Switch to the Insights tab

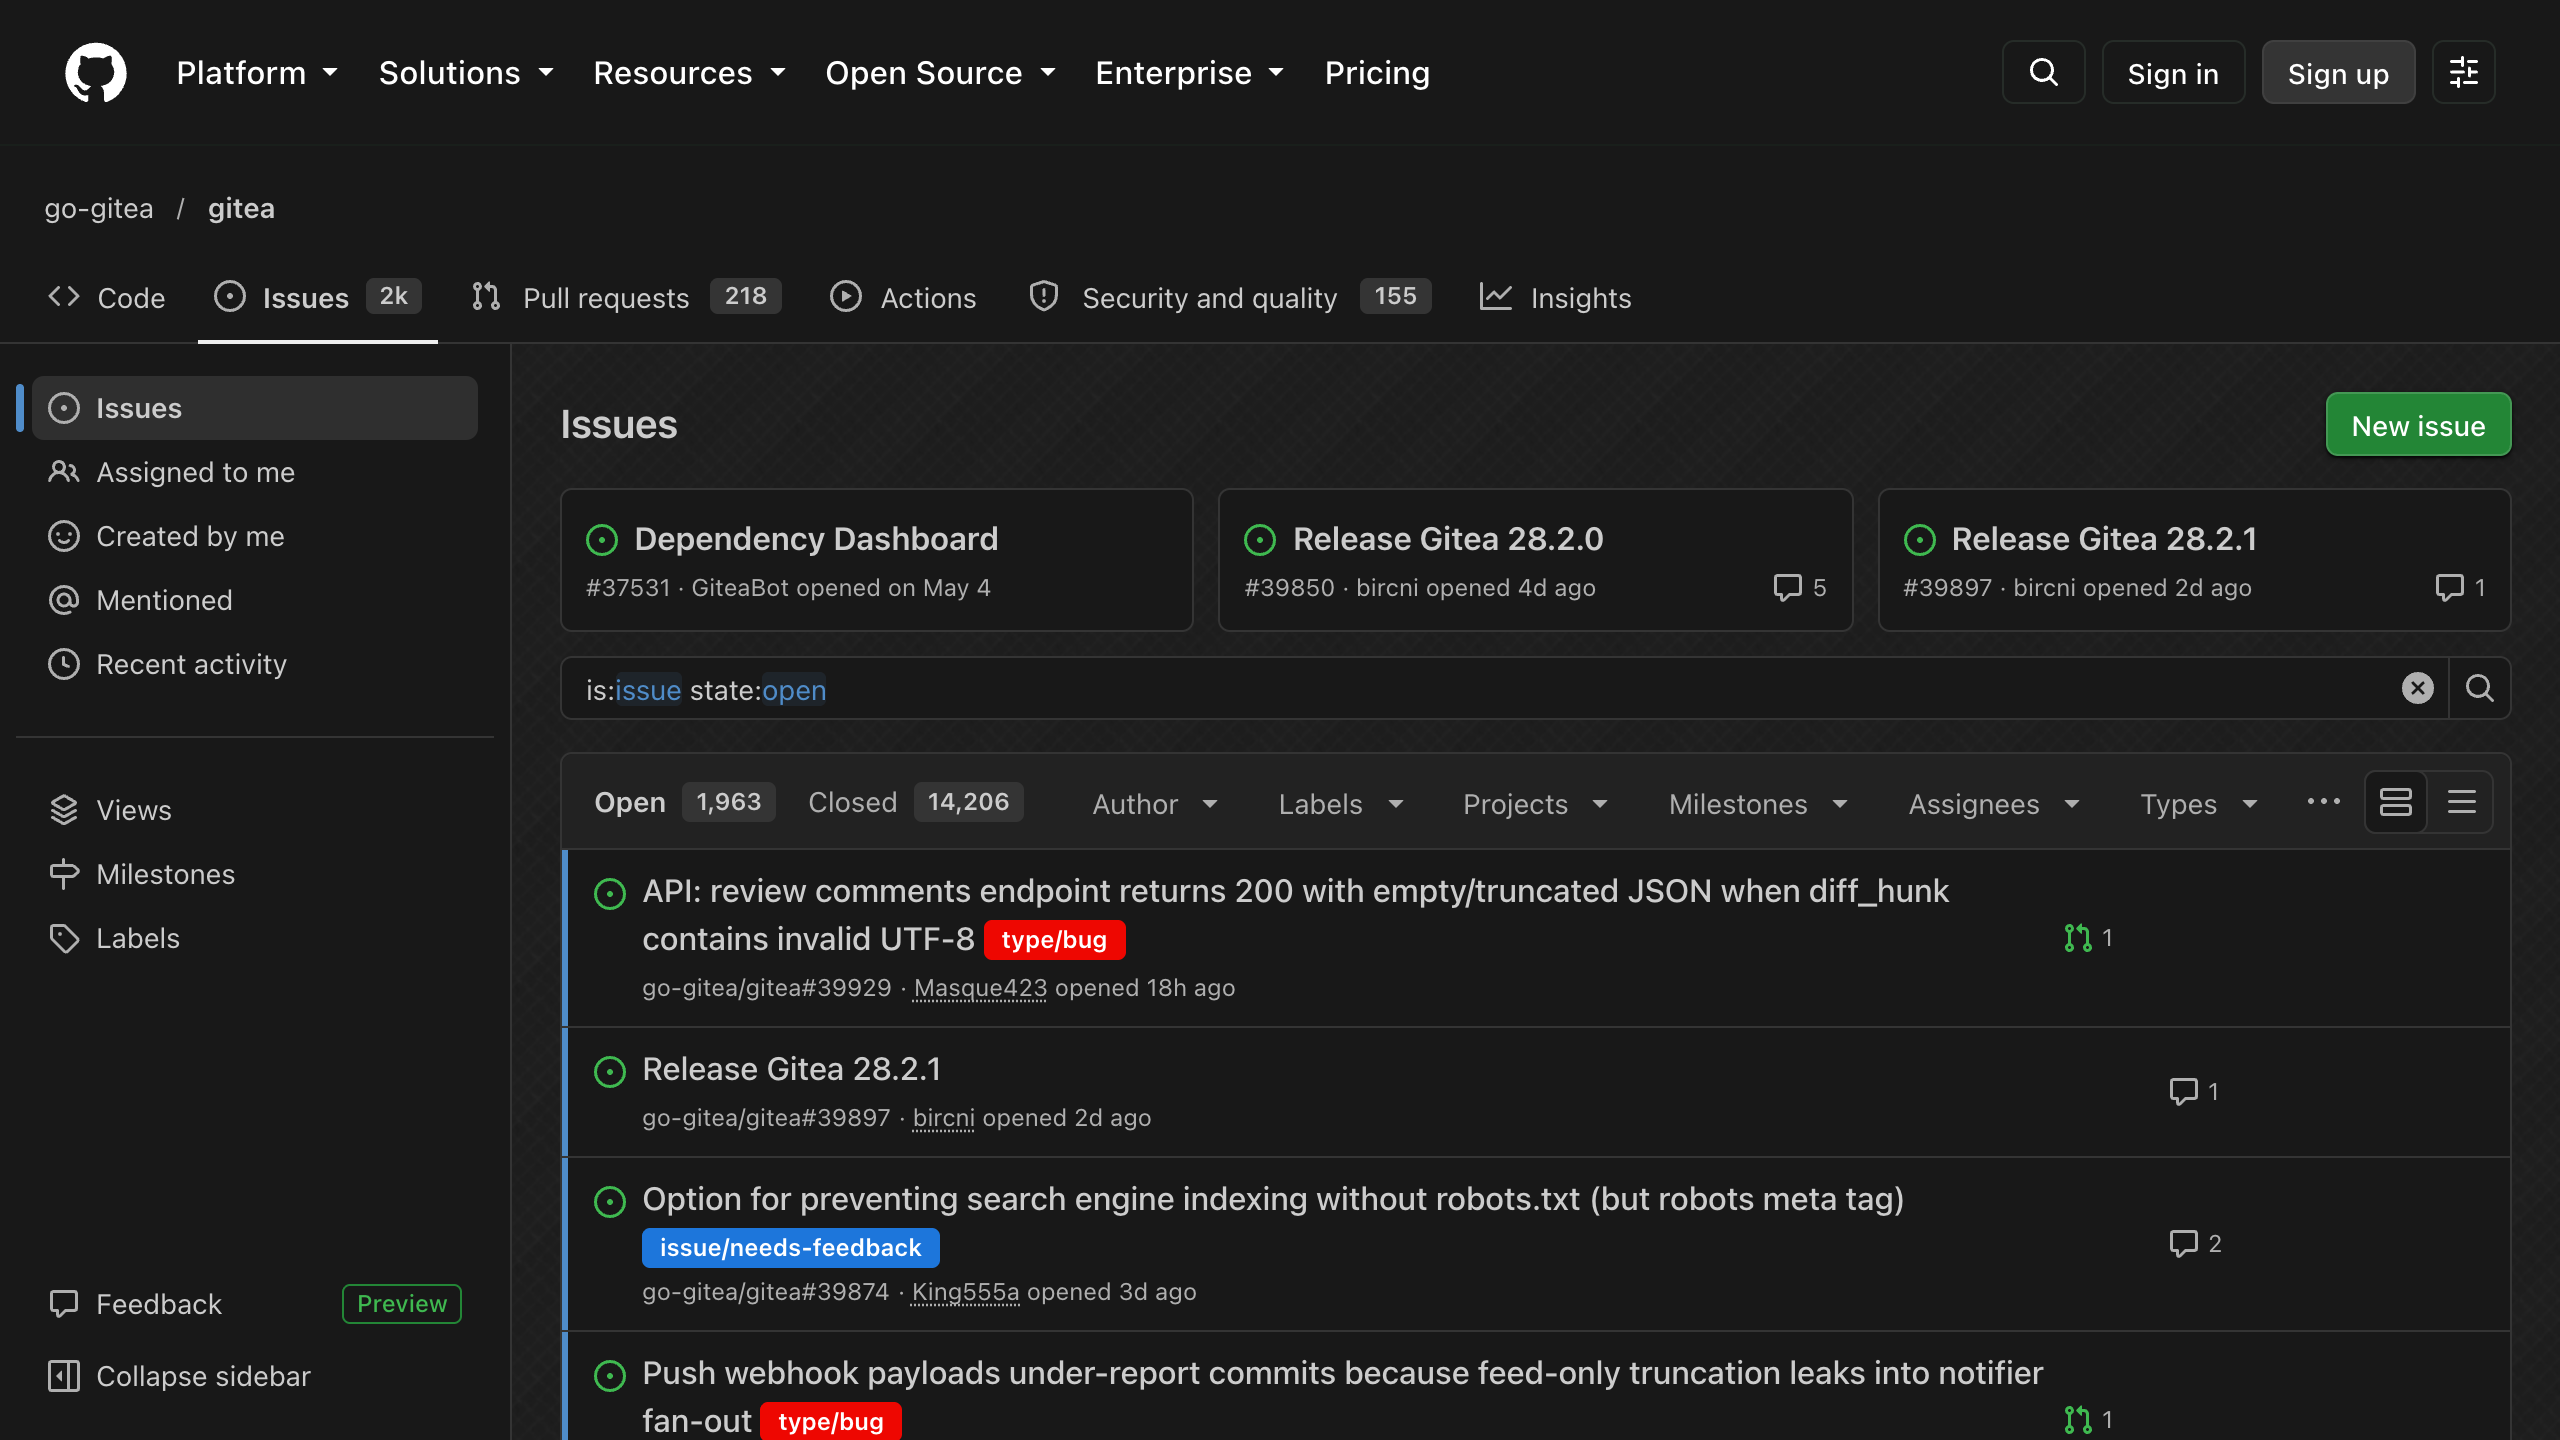click(x=1555, y=297)
